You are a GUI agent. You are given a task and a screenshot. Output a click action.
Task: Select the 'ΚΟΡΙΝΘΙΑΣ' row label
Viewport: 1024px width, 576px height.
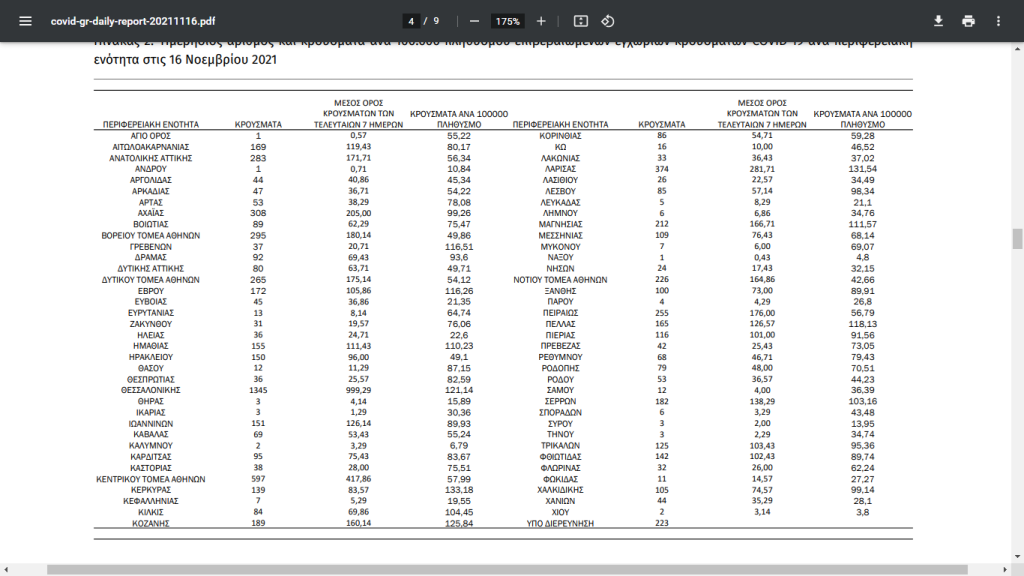point(560,136)
